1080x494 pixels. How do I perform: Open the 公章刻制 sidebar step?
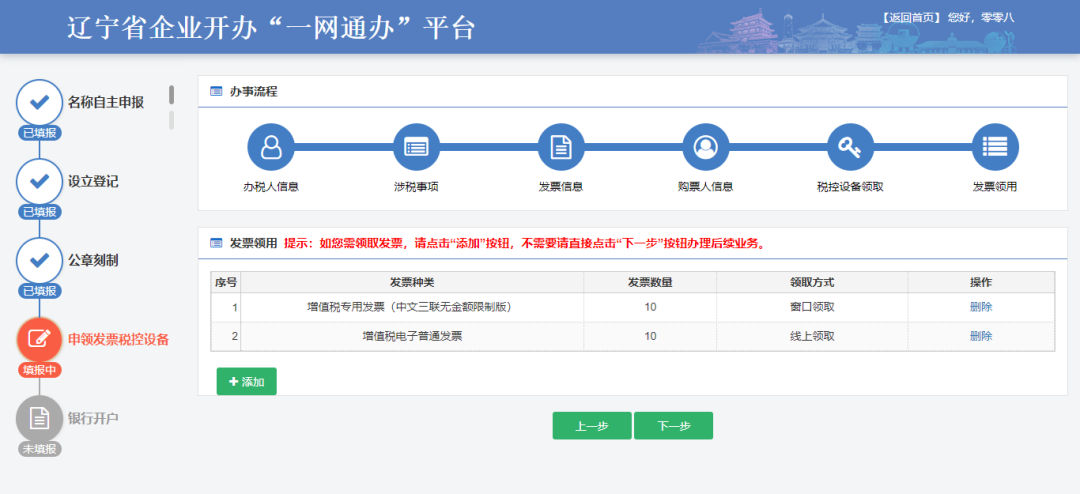[x=93, y=260]
